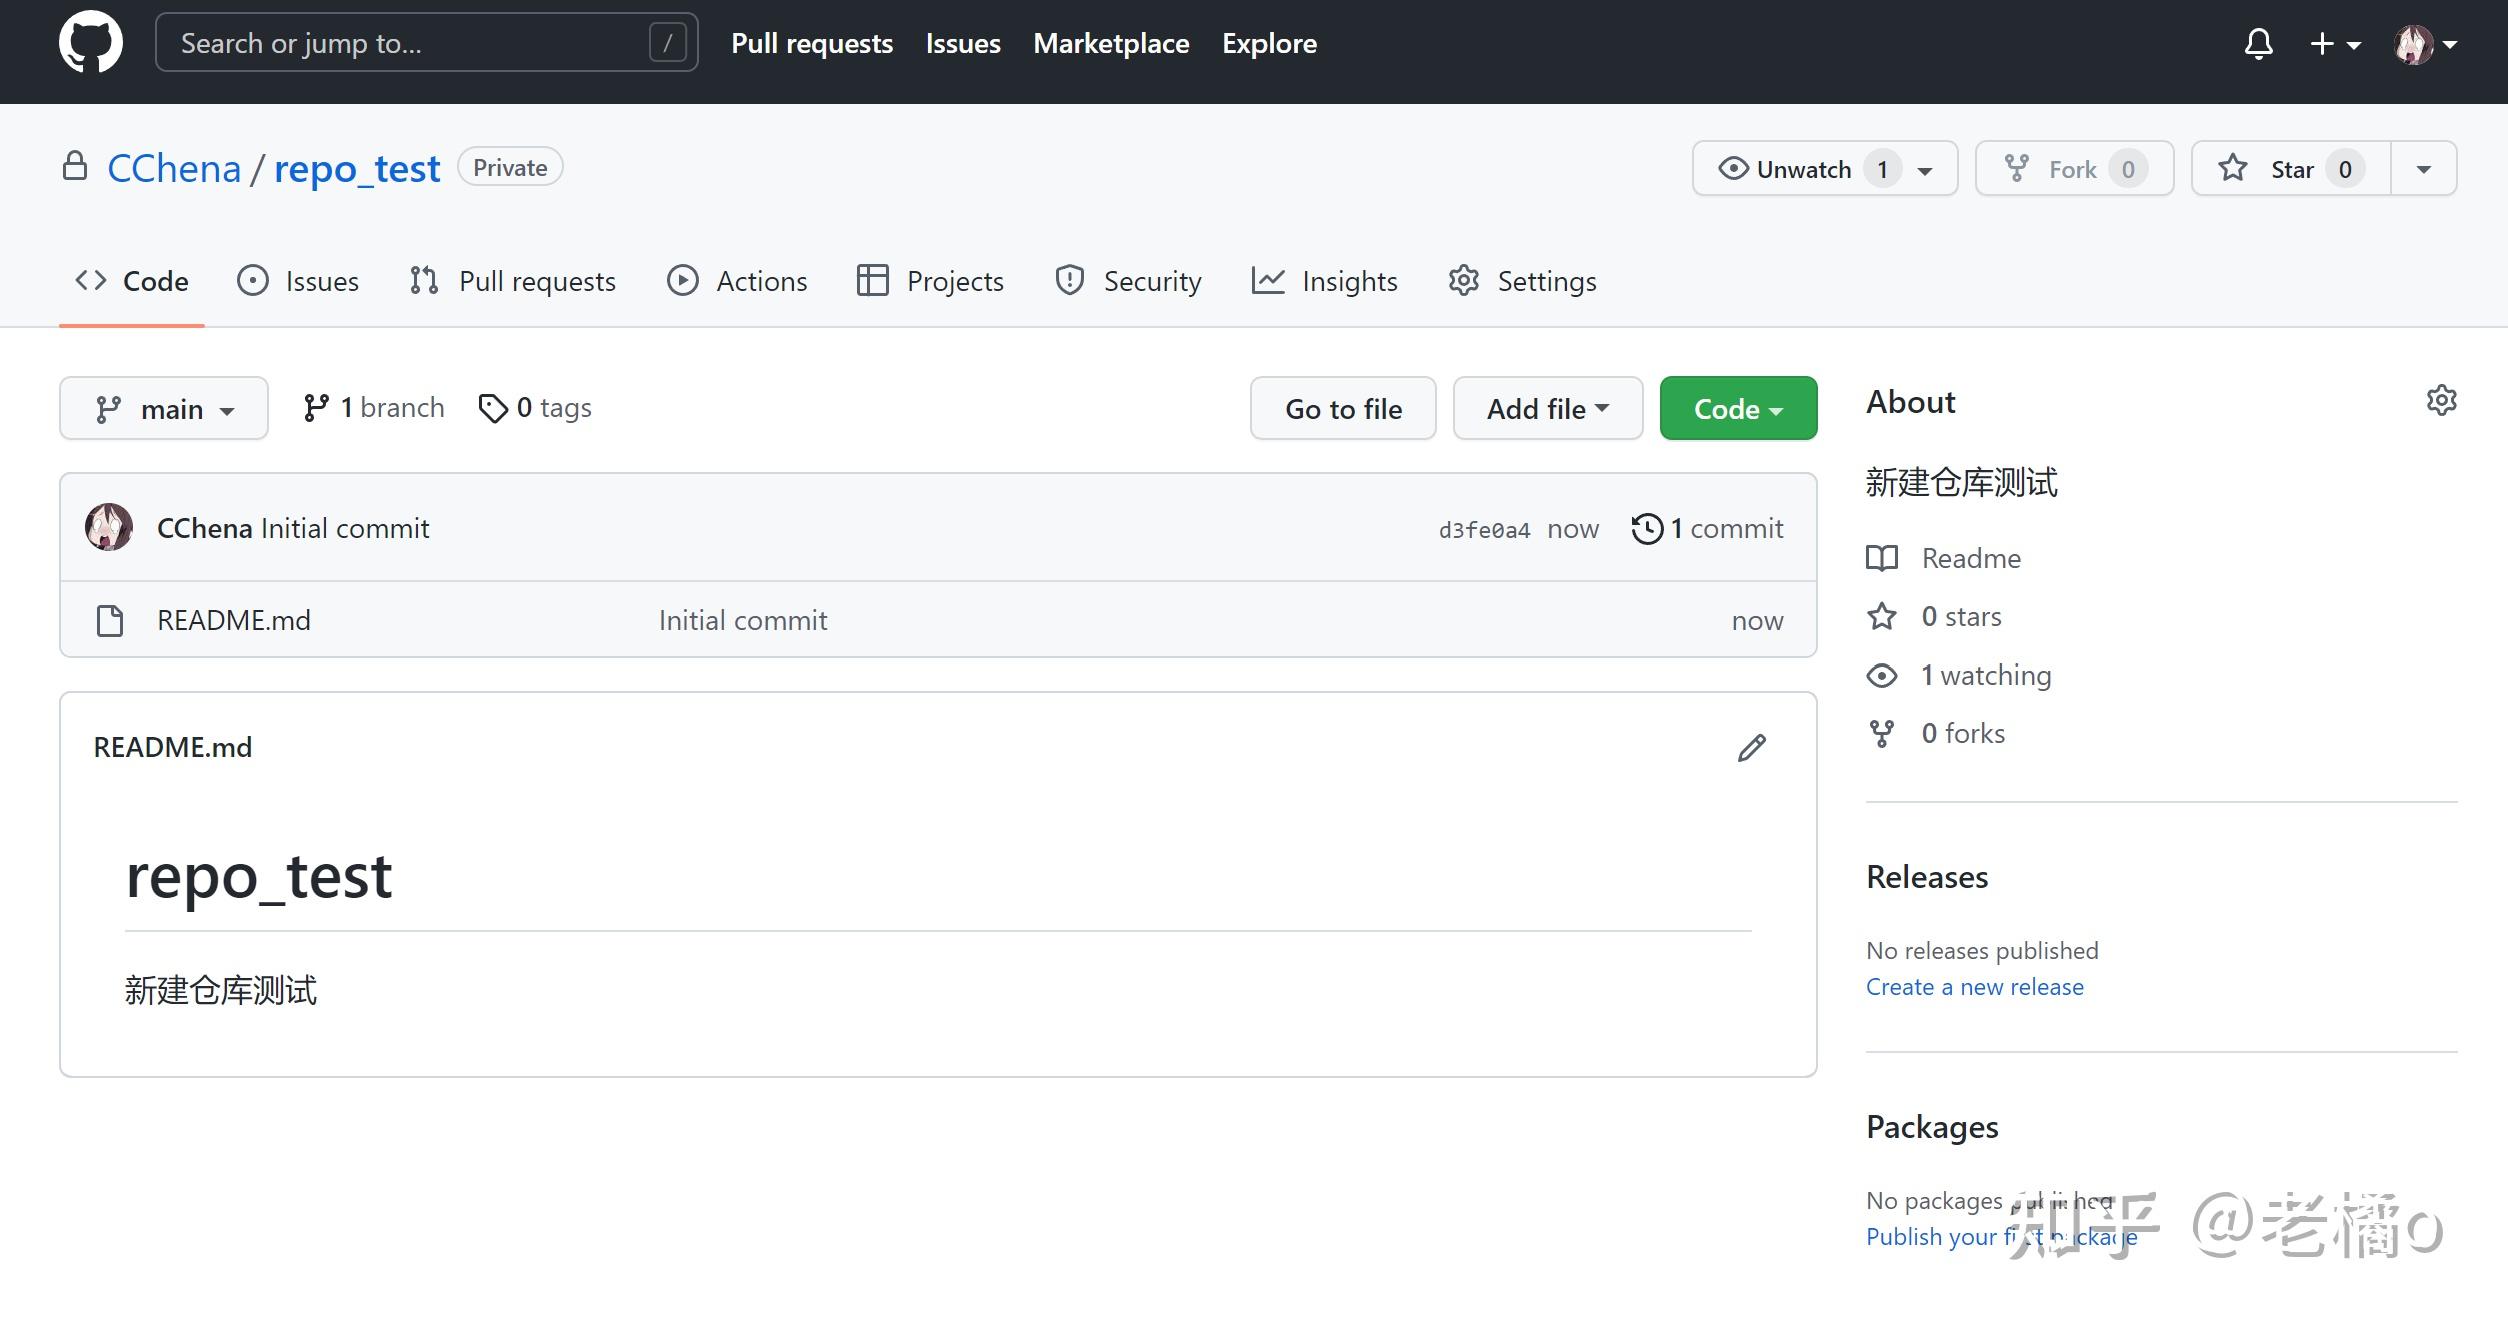Open the green Code dropdown
Viewport: 2508px width, 1326px height.
tap(1737, 409)
